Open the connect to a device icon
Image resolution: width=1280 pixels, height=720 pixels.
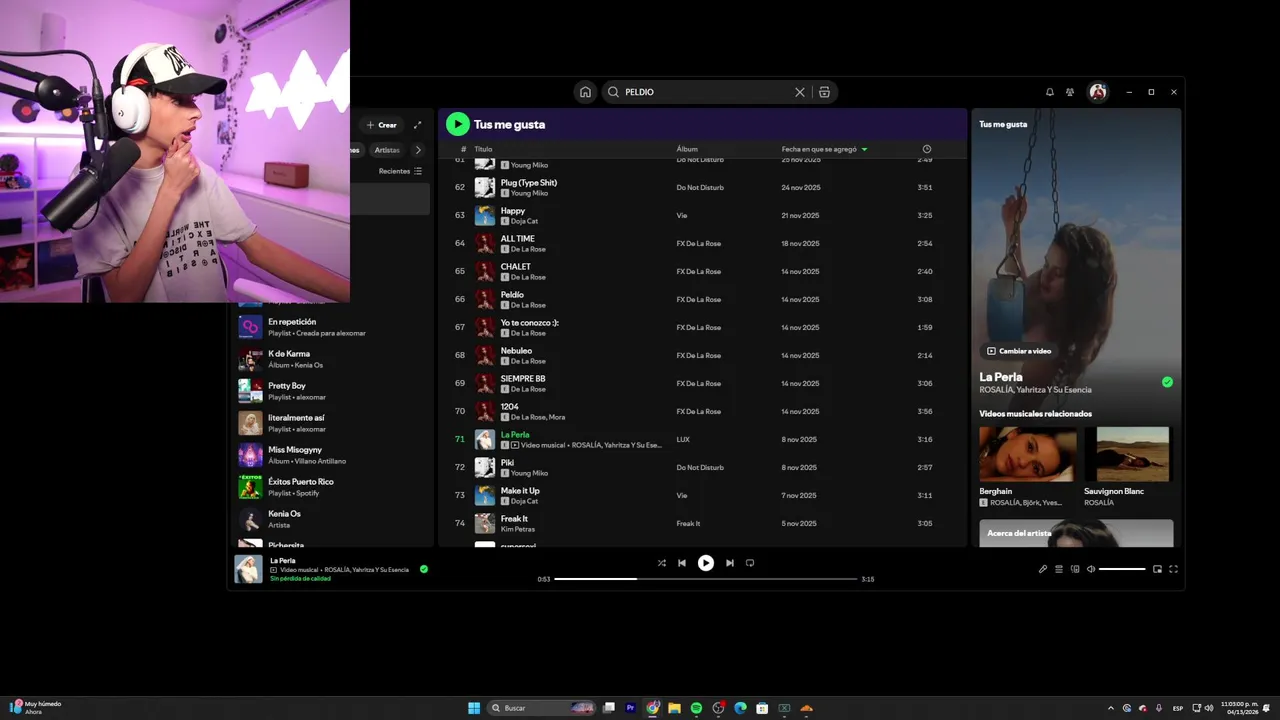[1075, 569]
